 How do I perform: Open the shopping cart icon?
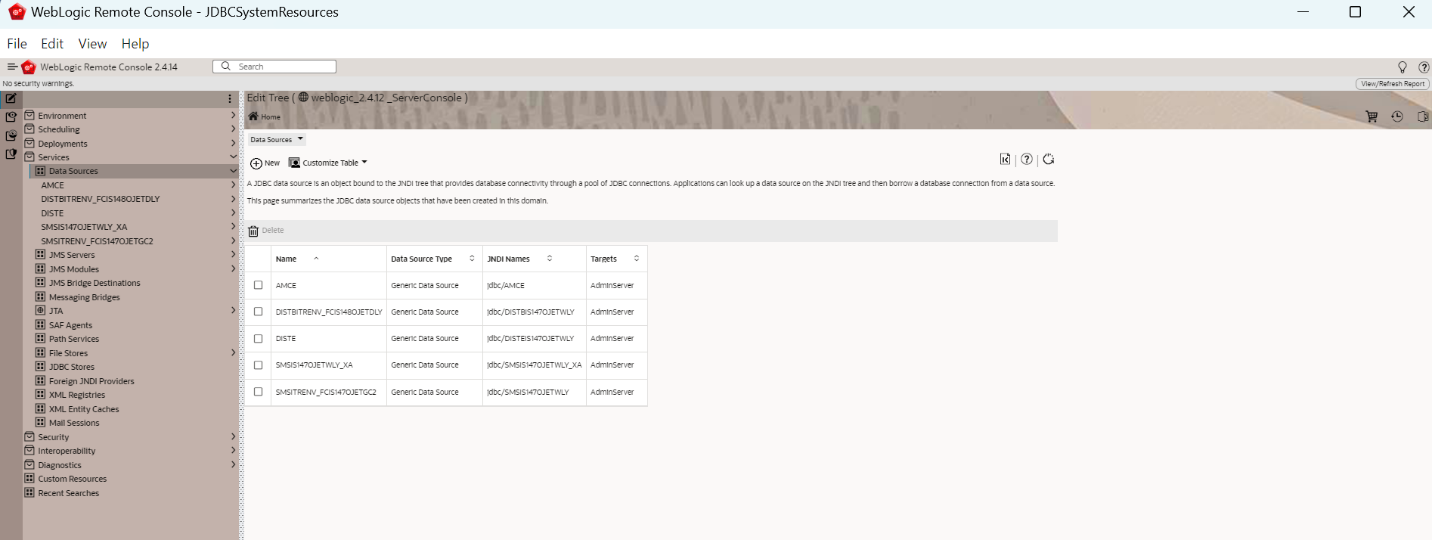click(1372, 117)
